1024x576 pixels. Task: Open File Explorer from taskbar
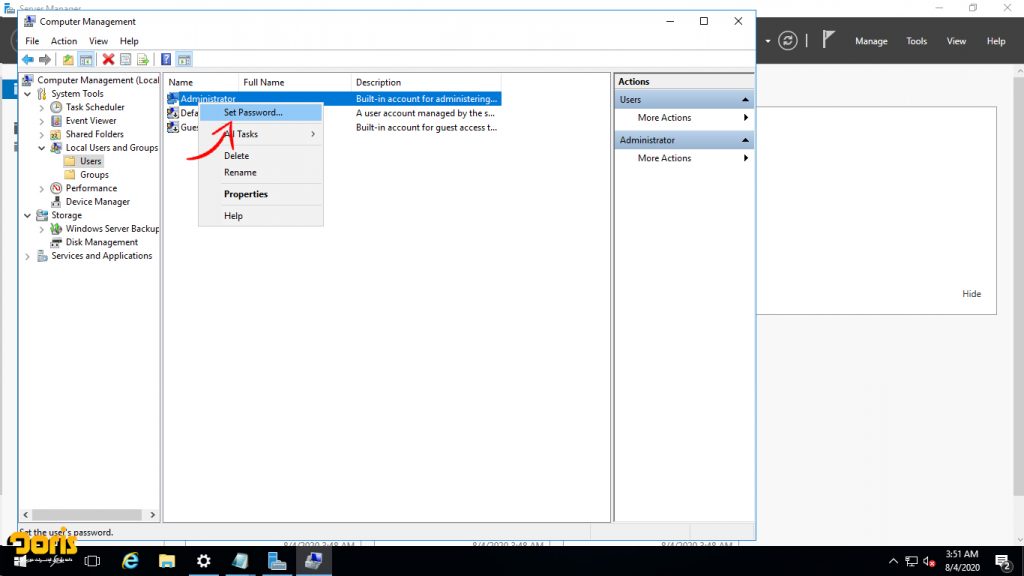pos(167,561)
